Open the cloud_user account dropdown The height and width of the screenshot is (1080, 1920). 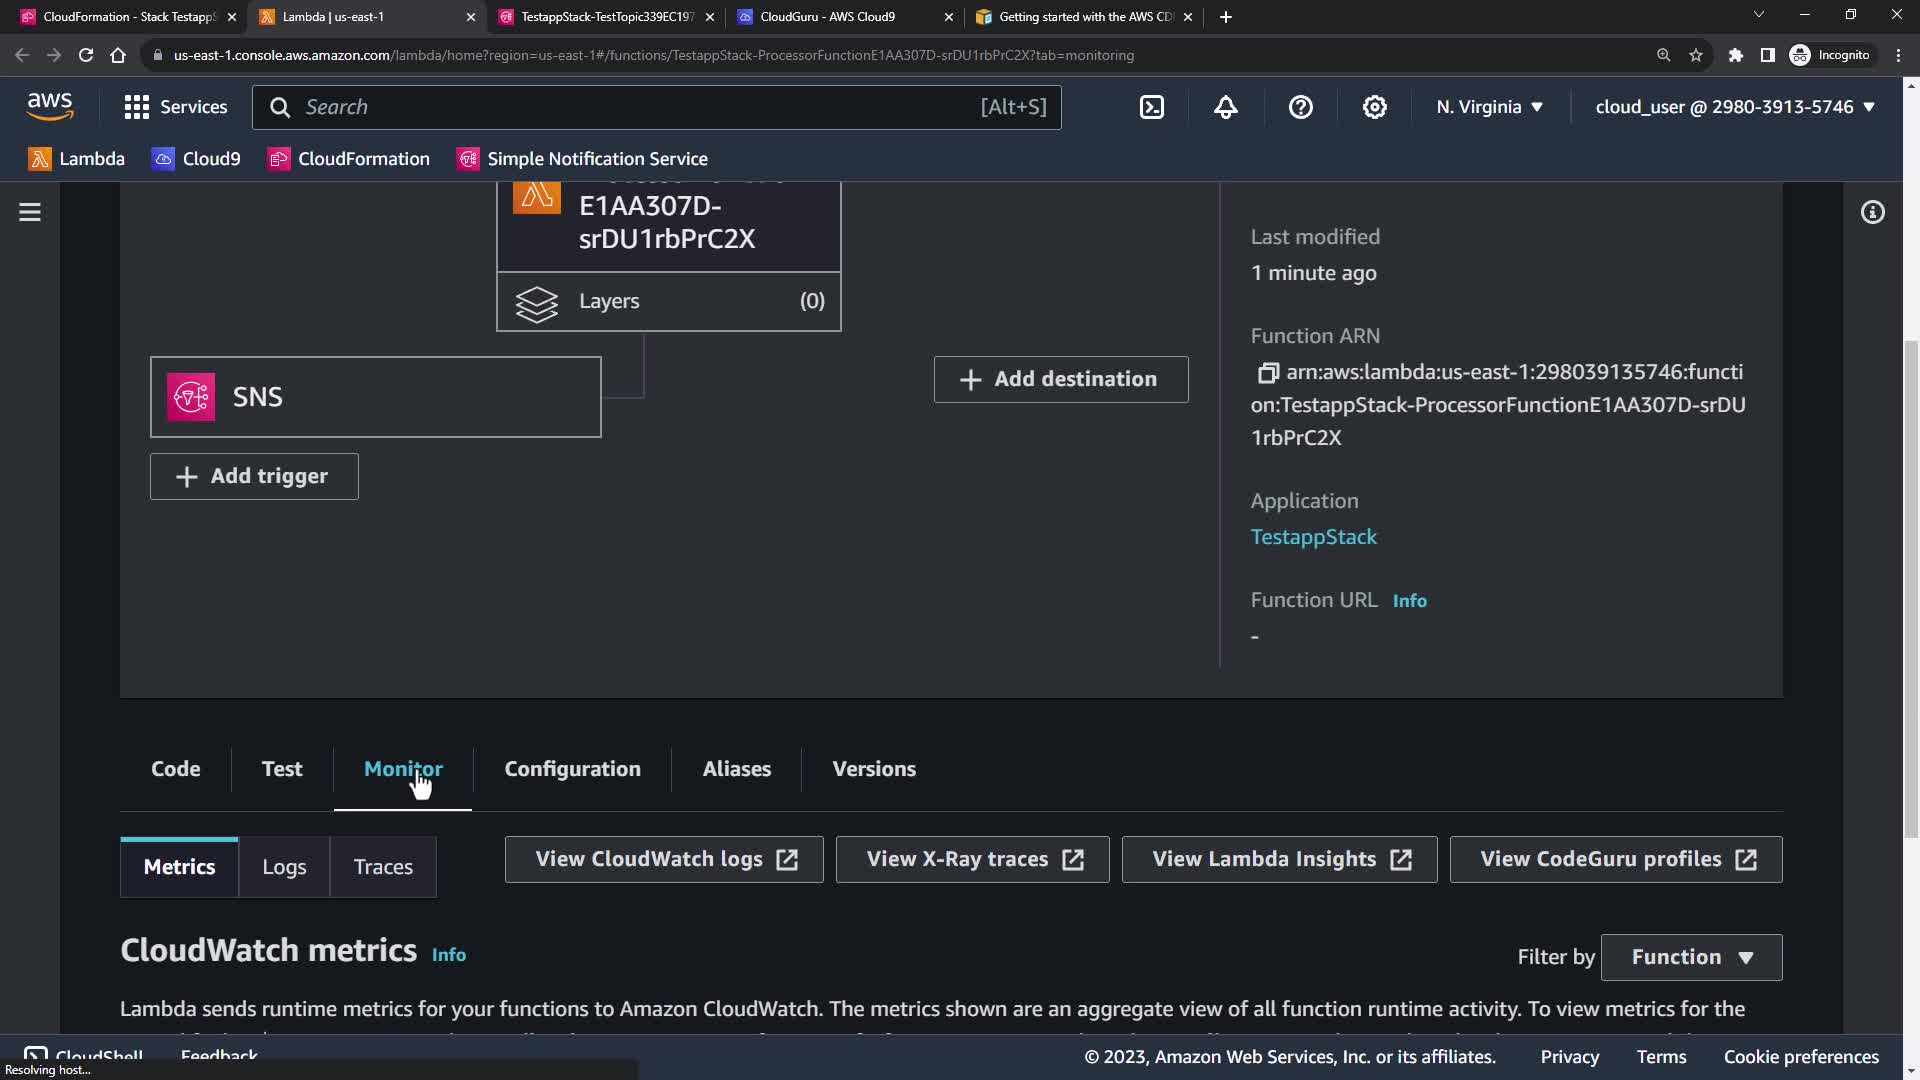coord(1734,107)
